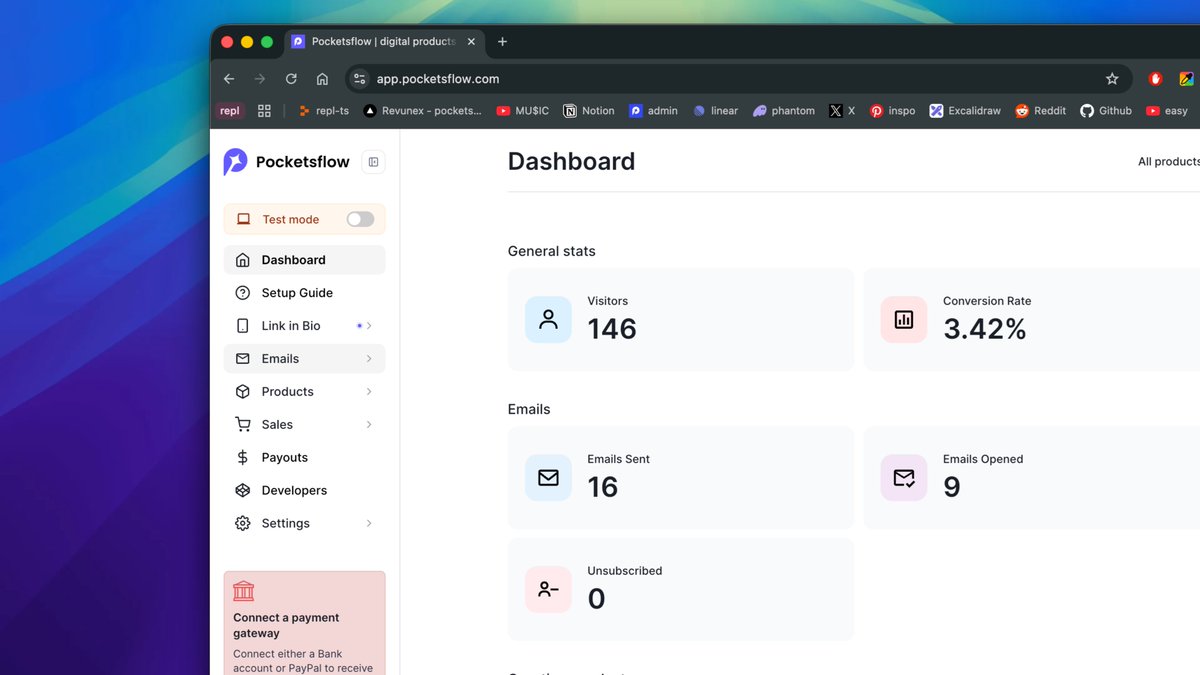Click the Settings gear icon in sidebar
1200x675 pixels.
pos(242,523)
